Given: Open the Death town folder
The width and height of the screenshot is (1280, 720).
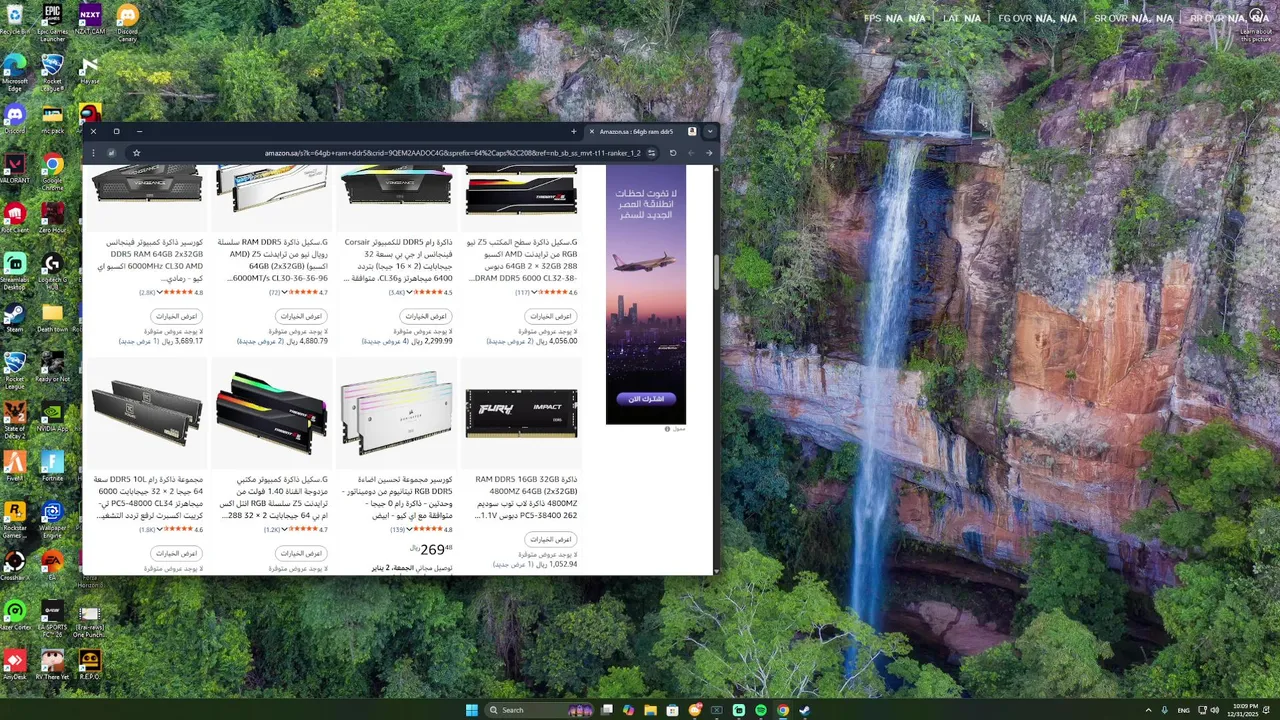Looking at the screenshot, I should (52, 318).
